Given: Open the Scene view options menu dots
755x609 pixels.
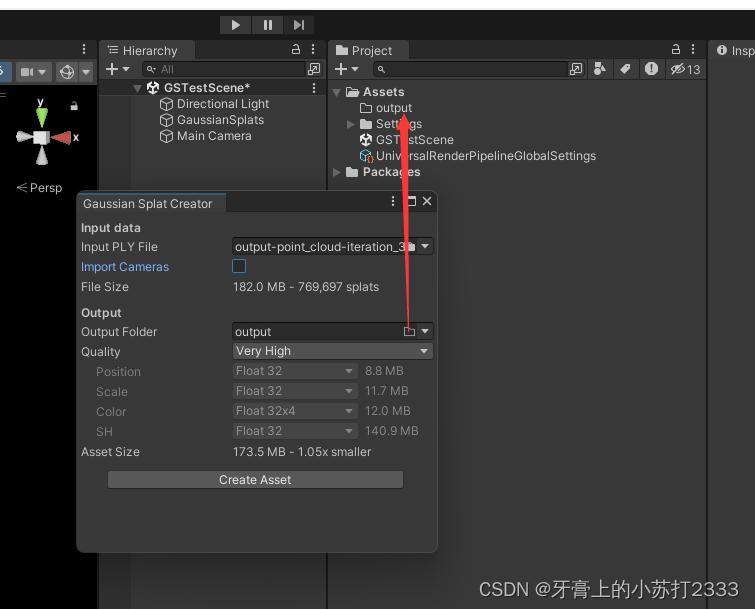Looking at the screenshot, I should coord(84,49).
